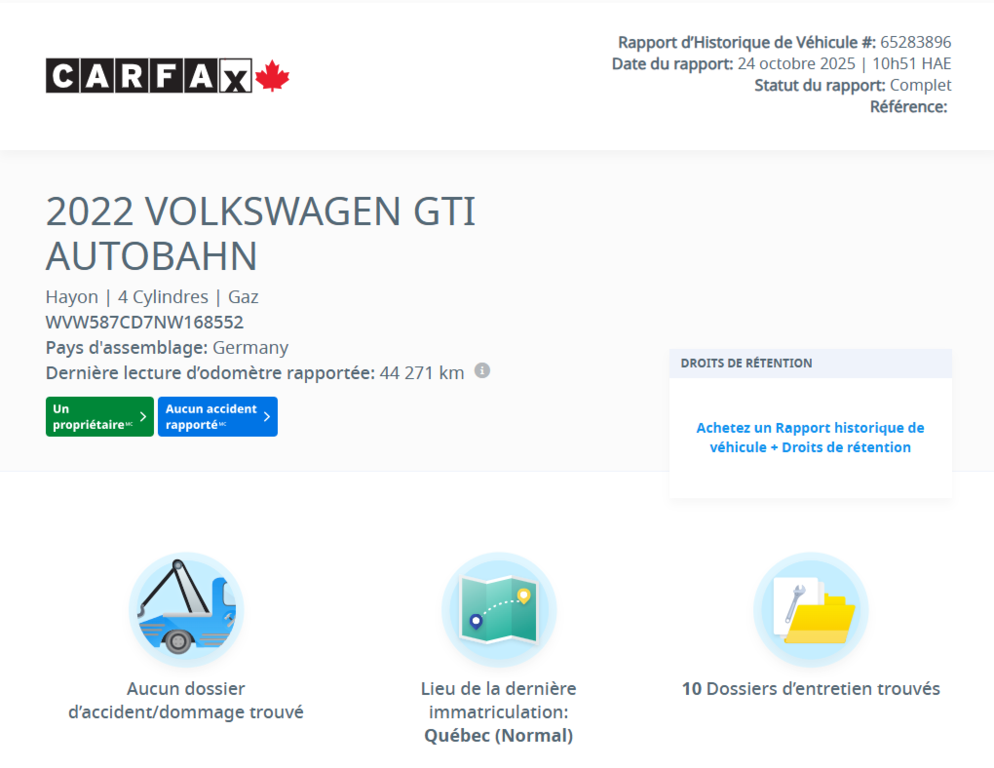Click the report number 65283896
The width and height of the screenshot is (994, 768).
click(917, 44)
